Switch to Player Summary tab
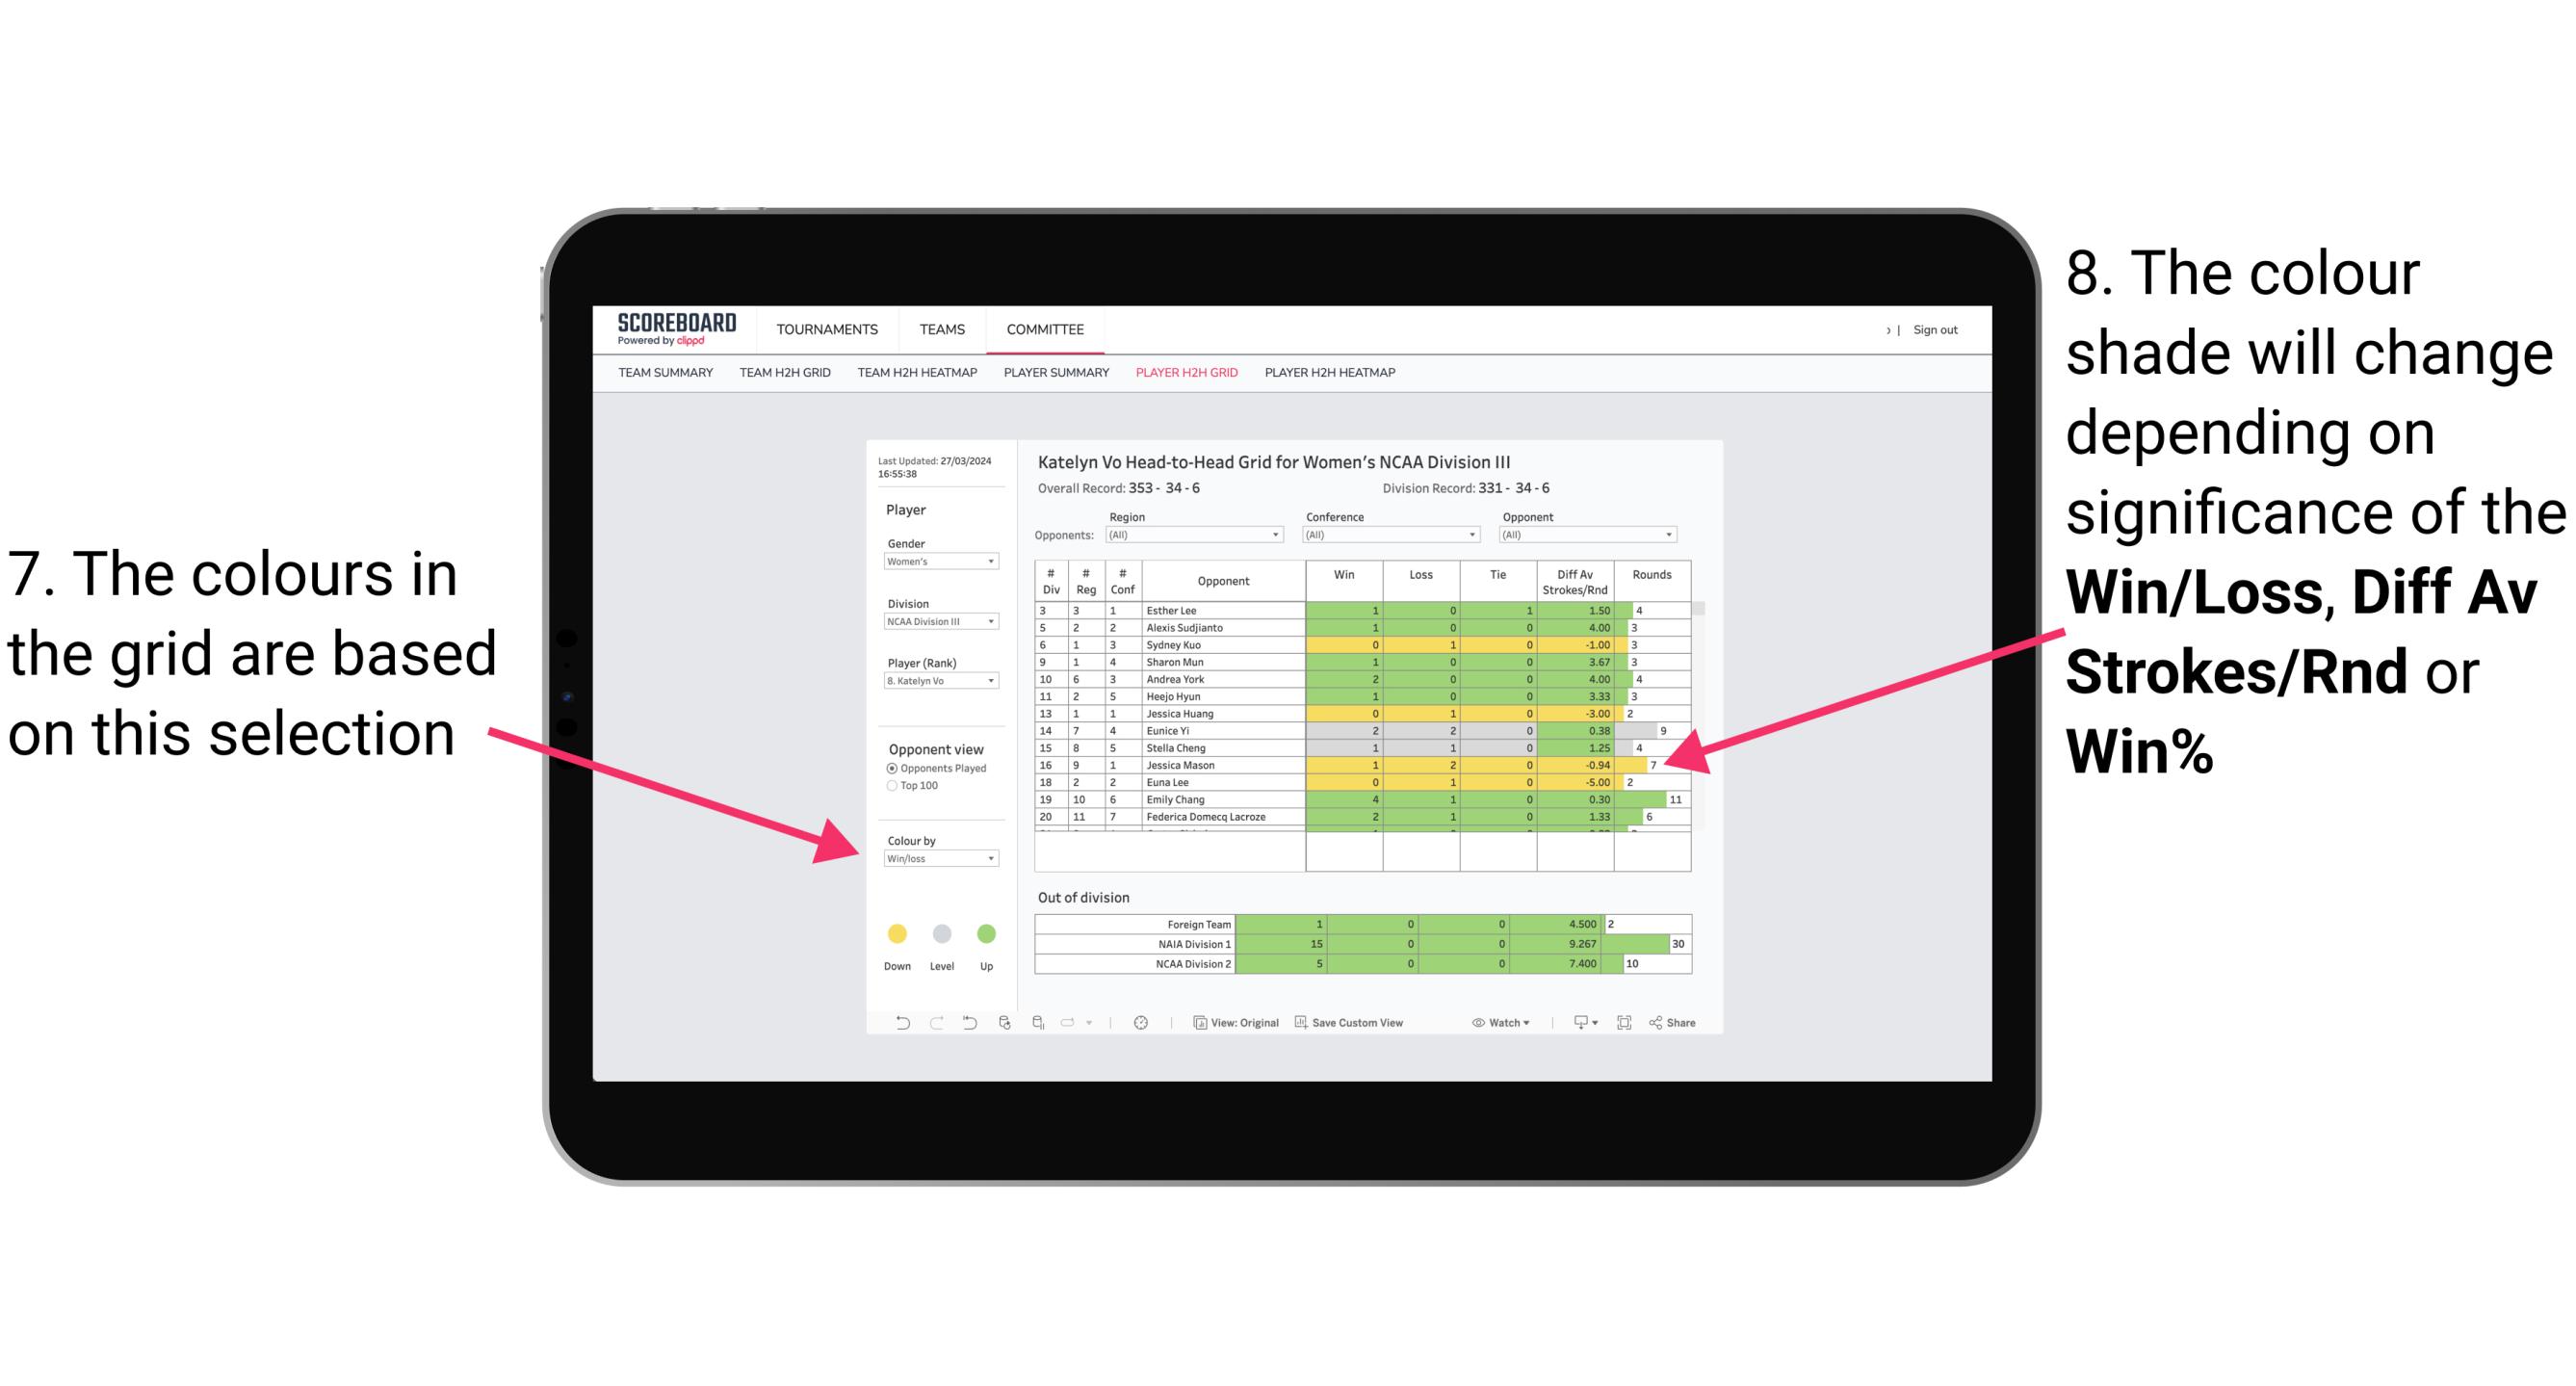The height and width of the screenshot is (1386, 2576). click(1054, 378)
